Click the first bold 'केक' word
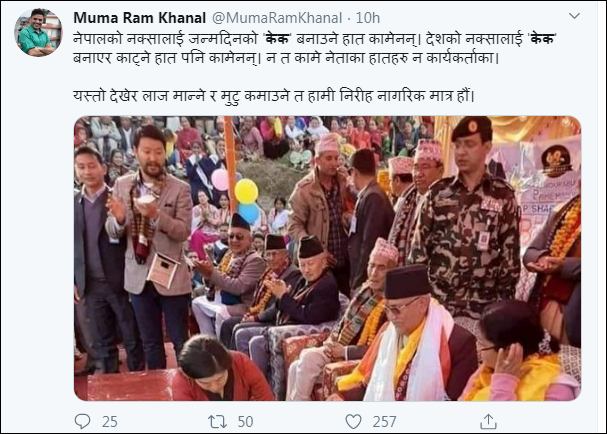This screenshot has width=607, height=434. pos(278,39)
